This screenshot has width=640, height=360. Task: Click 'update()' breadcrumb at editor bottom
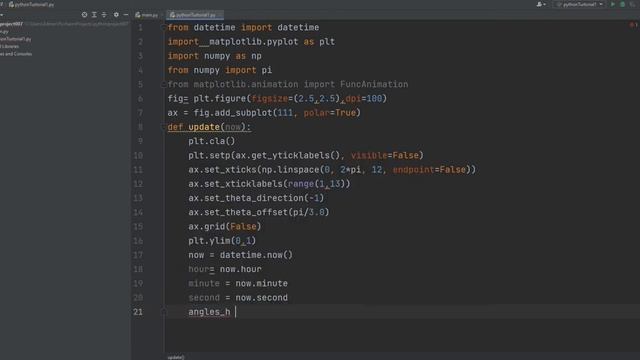tap(176, 357)
